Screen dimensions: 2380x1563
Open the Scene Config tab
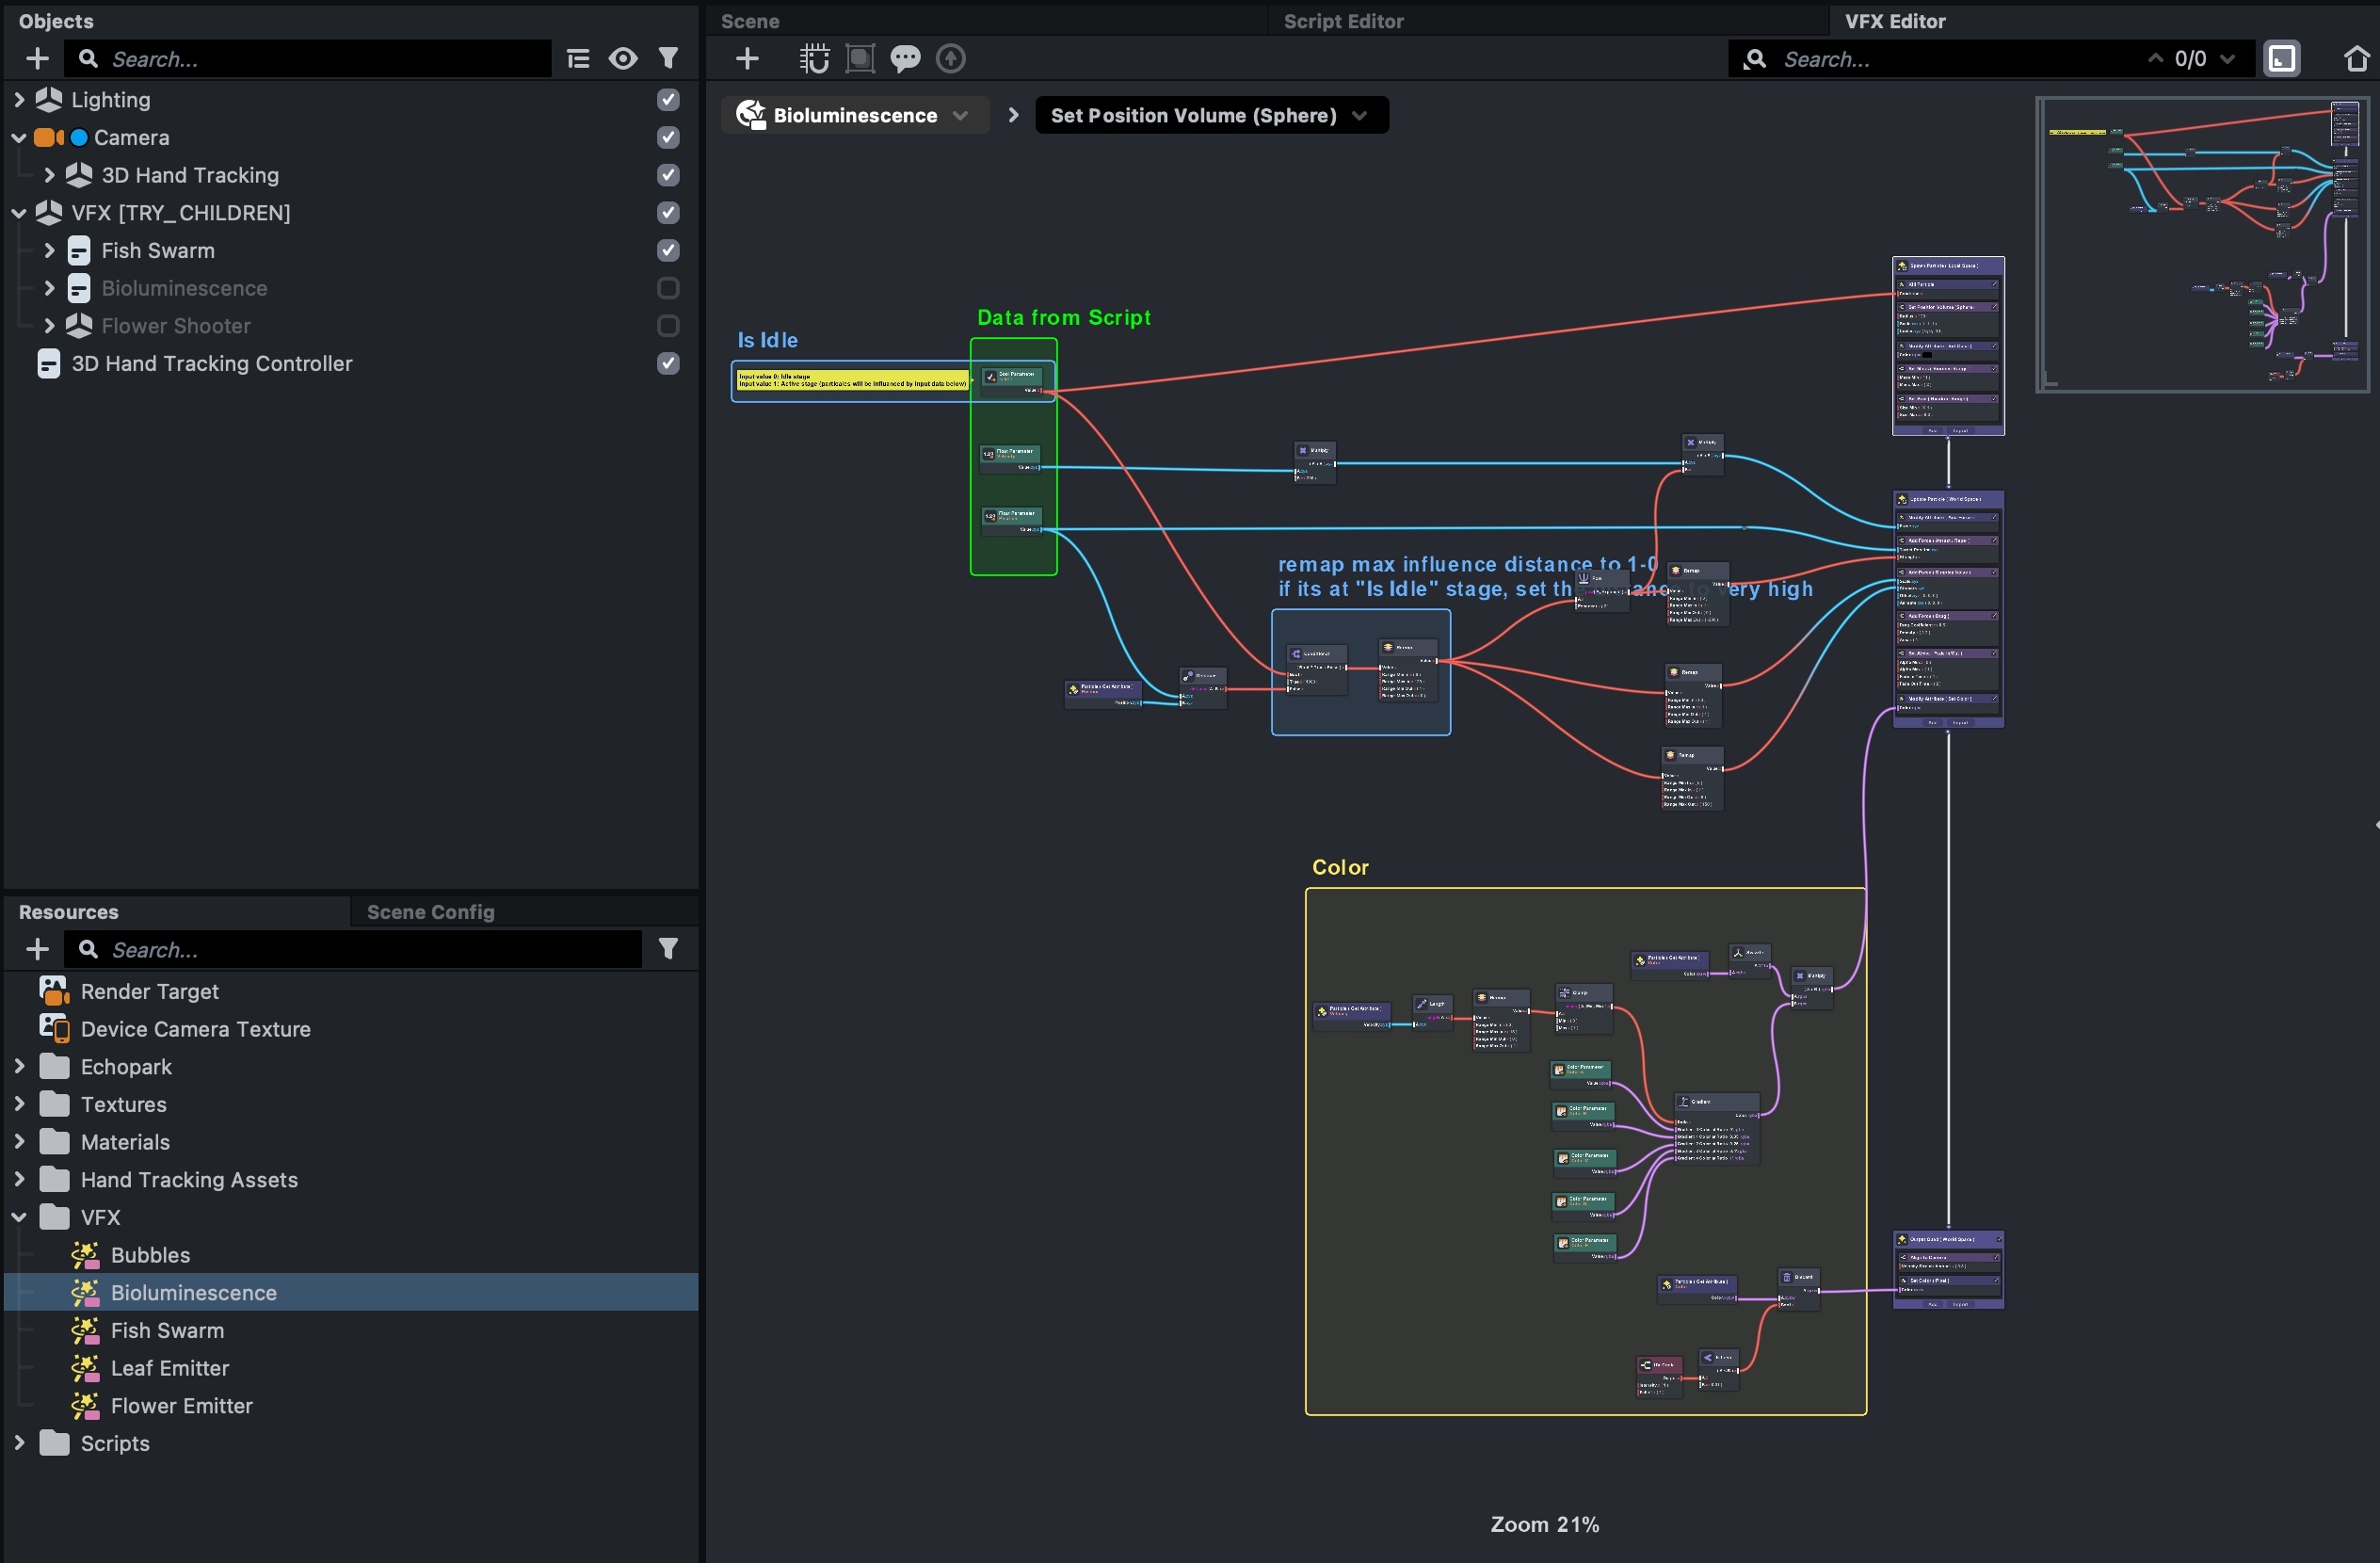click(x=430, y=912)
